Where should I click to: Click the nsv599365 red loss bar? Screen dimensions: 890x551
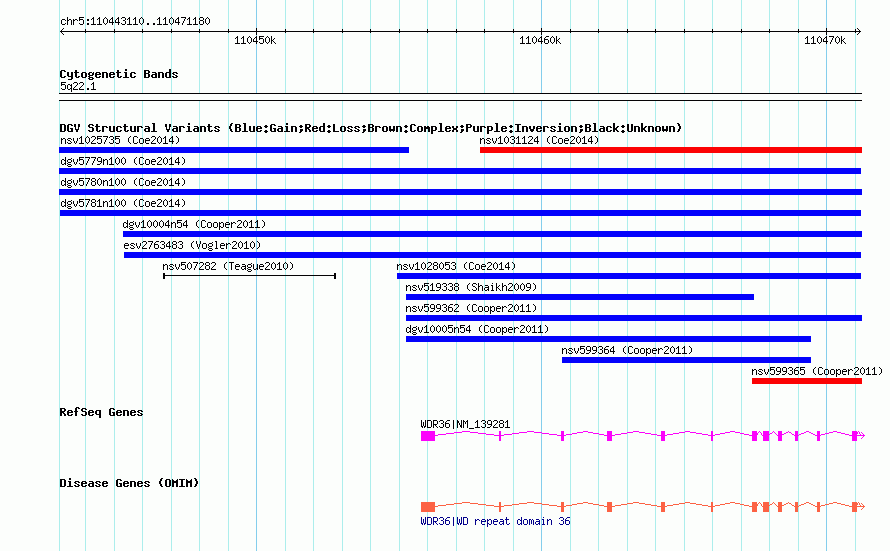[x=807, y=381]
